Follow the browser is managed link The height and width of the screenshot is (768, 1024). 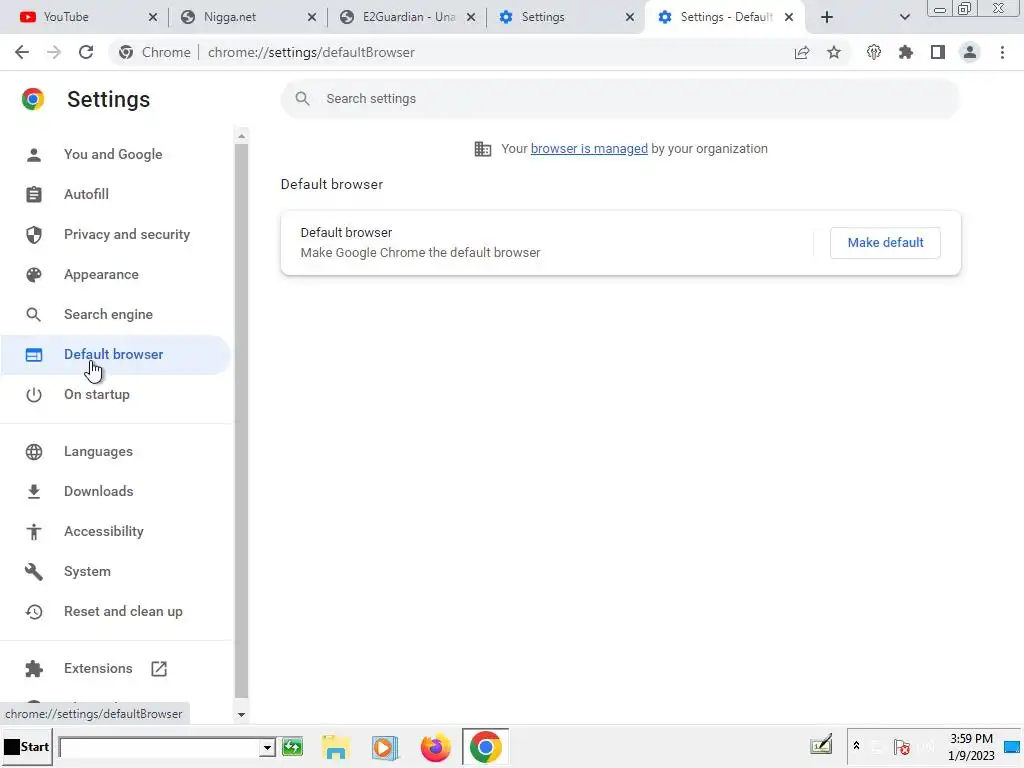point(589,149)
